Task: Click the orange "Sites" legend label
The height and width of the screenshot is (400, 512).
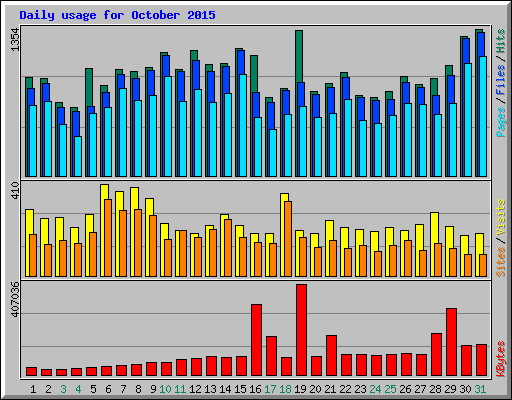Action: click(500, 262)
